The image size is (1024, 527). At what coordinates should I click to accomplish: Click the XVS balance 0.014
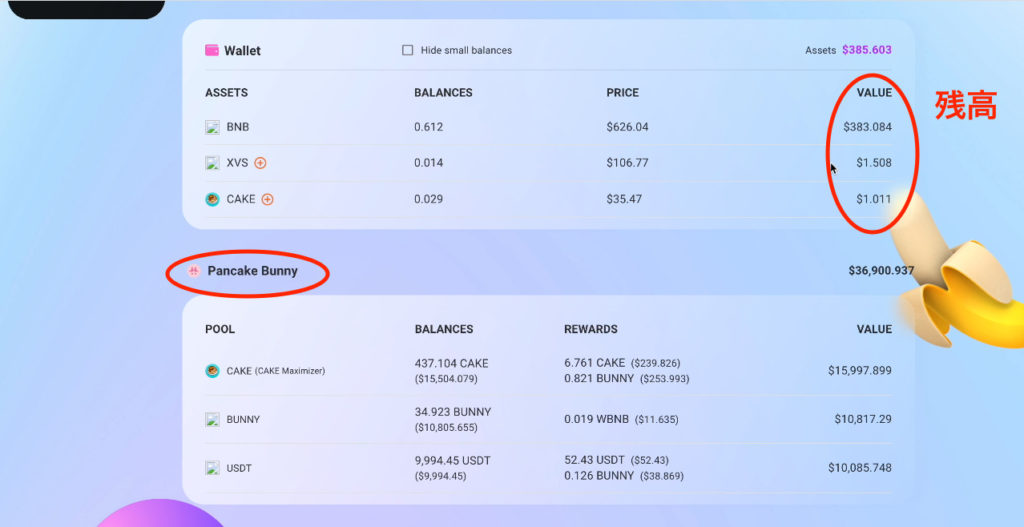coord(428,163)
